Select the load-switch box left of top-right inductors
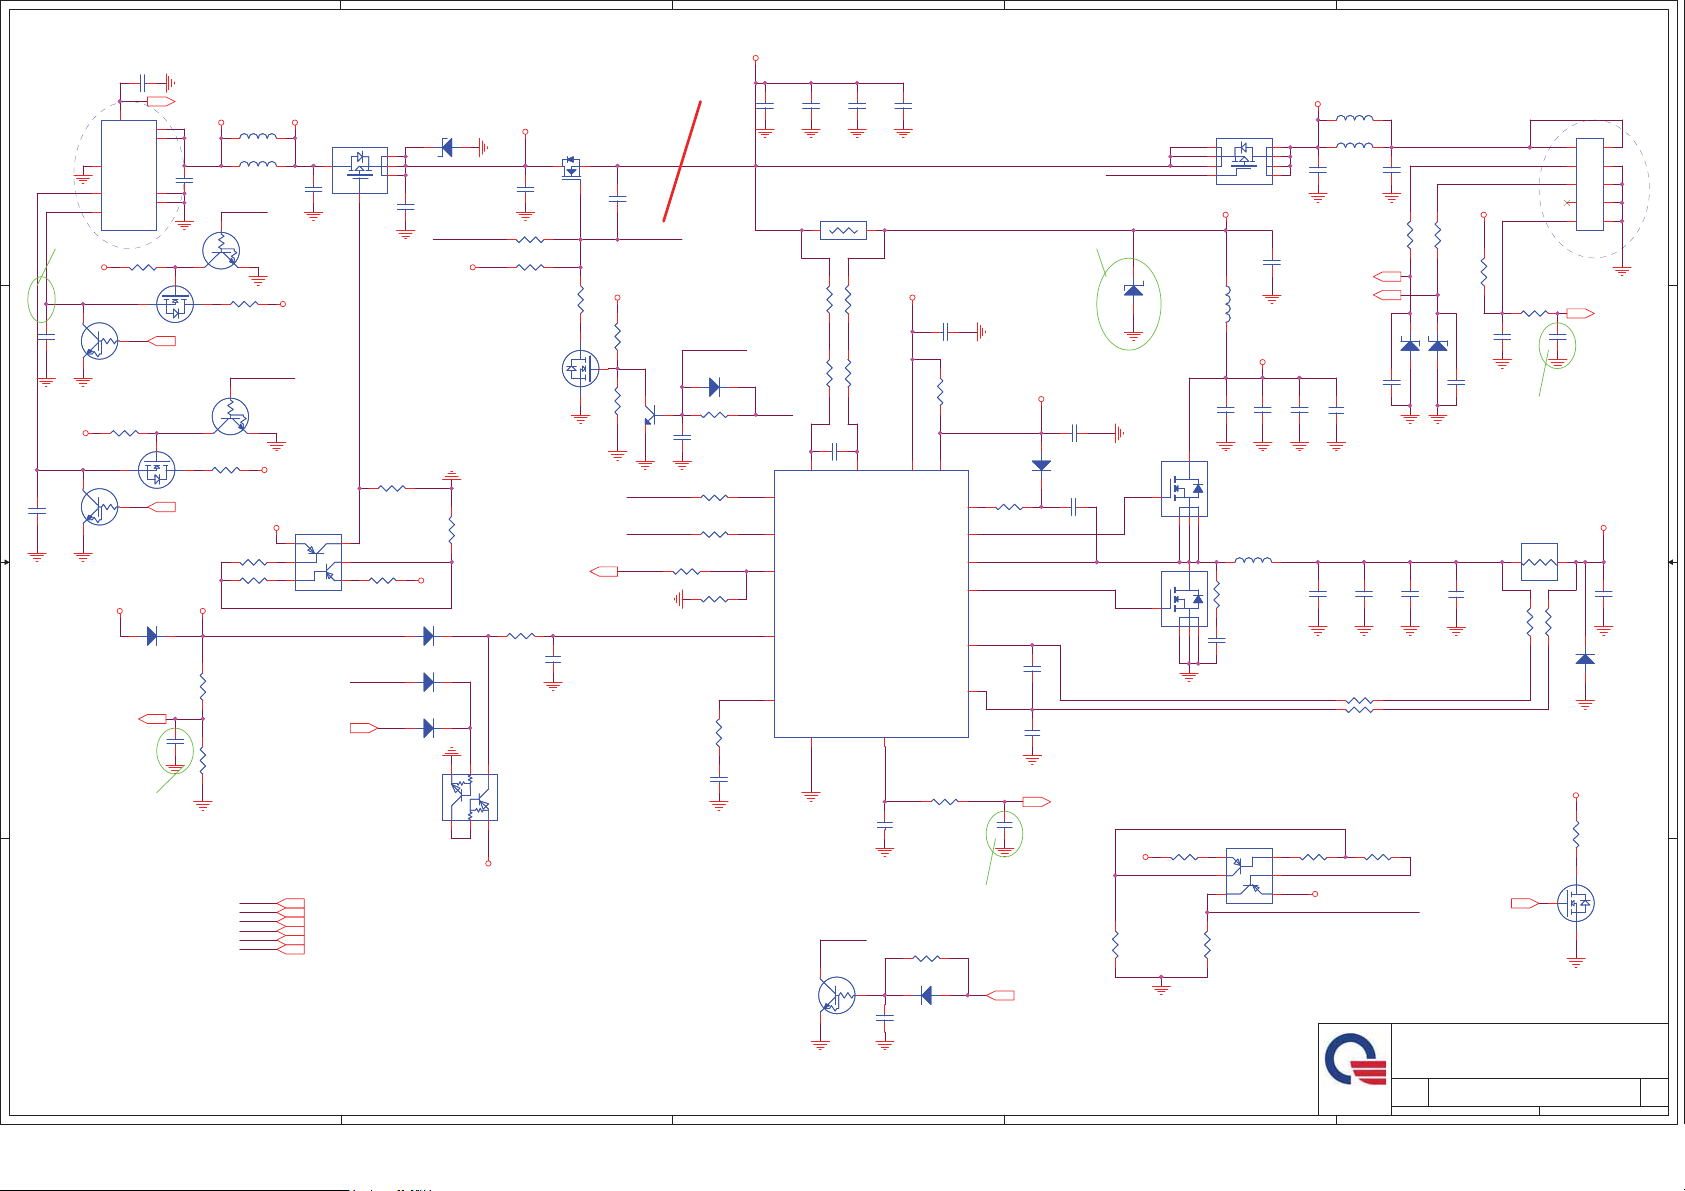 [x=1244, y=161]
